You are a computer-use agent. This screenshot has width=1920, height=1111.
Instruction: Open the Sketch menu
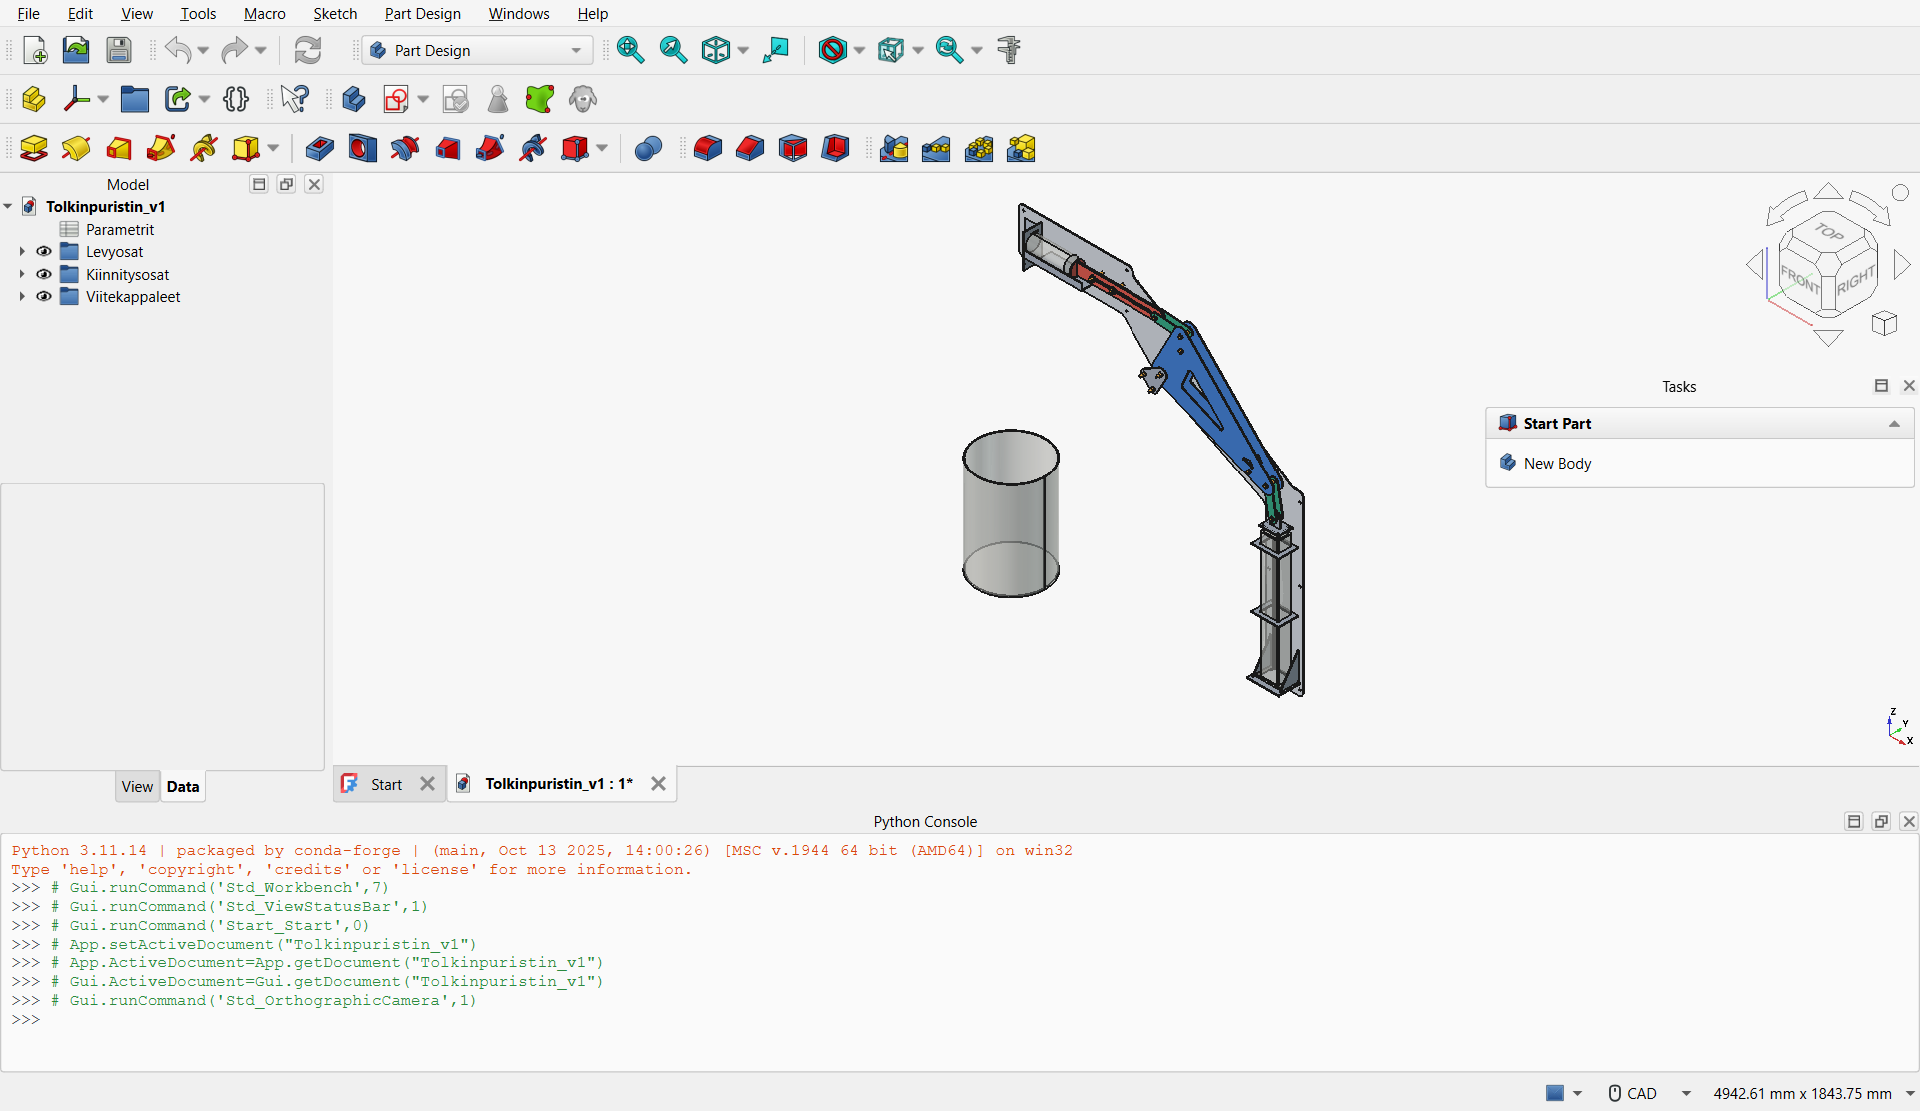[335, 14]
